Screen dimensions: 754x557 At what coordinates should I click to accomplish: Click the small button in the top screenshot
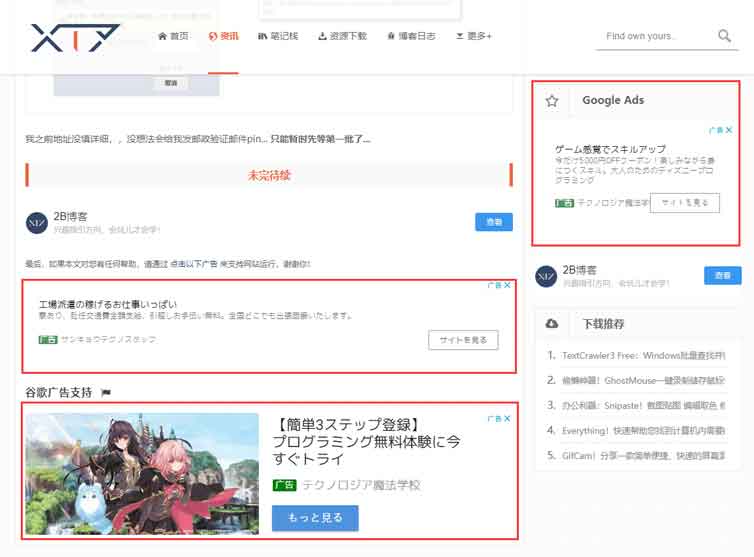click(171, 83)
